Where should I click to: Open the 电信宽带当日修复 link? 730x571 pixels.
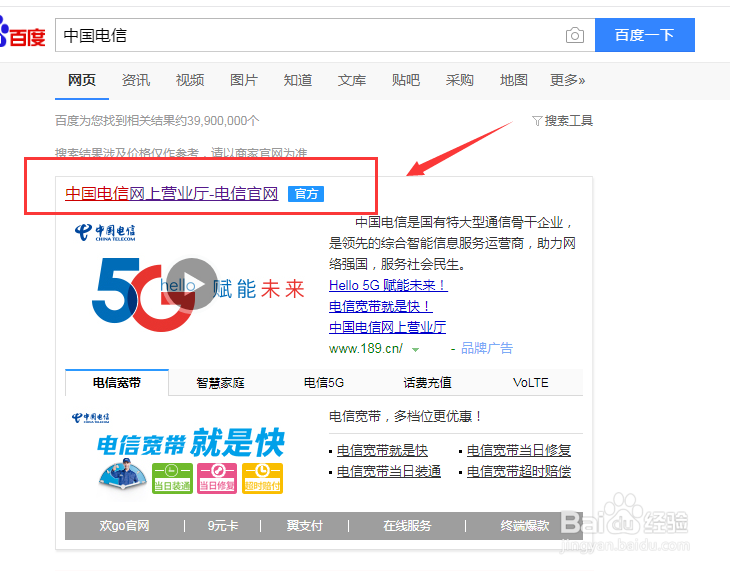[519, 450]
